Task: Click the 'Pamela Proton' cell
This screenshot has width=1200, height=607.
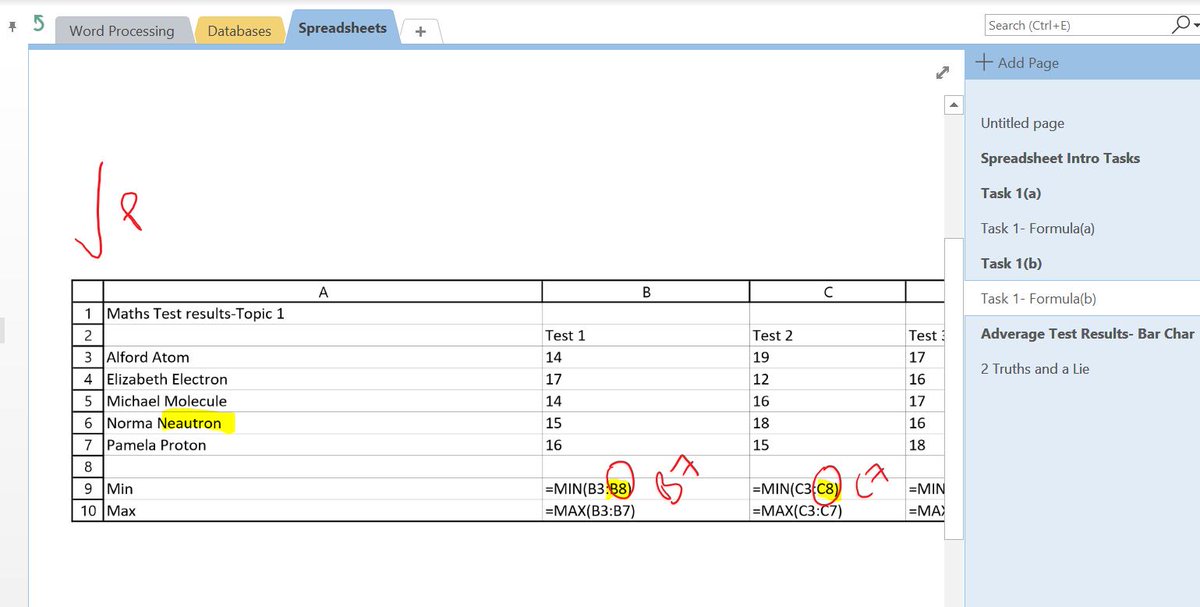Action: (322, 445)
